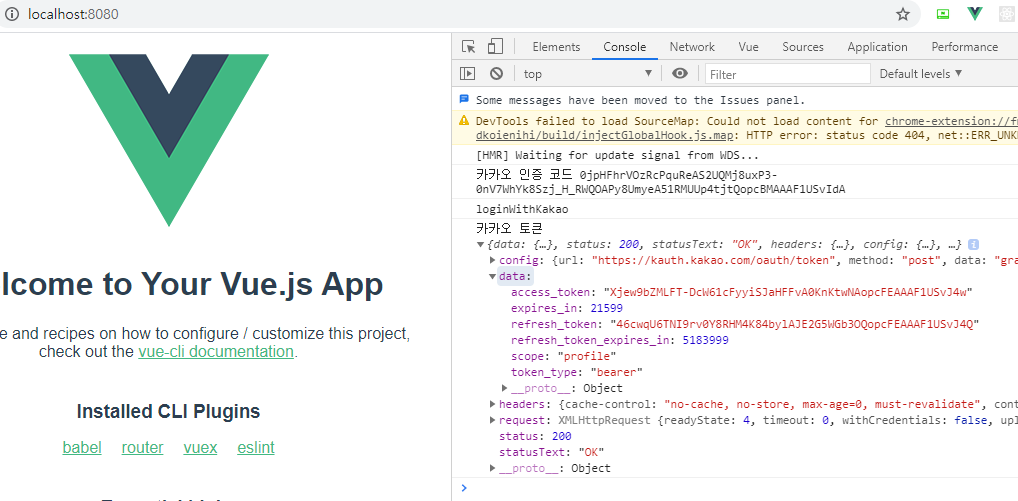
Task: Toggle the device toolbar icon
Action: click(495, 47)
